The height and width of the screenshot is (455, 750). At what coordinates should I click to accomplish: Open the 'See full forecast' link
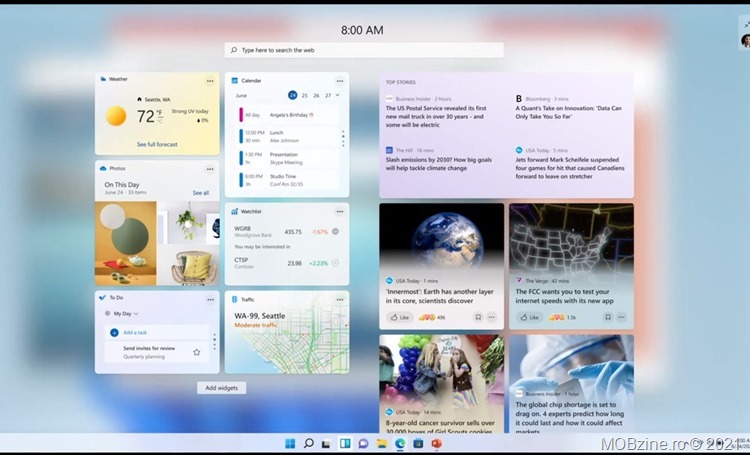pyautogui.click(x=157, y=145)
